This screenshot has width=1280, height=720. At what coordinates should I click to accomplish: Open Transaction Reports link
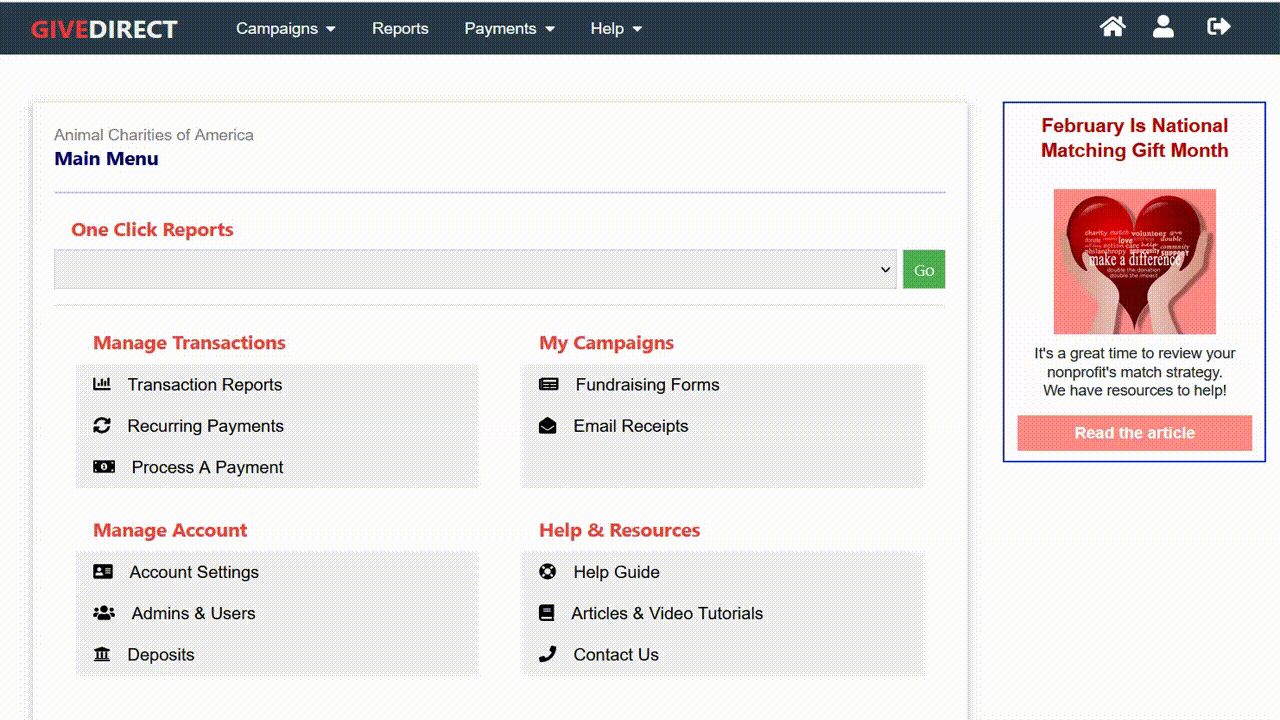click(205, 384)
